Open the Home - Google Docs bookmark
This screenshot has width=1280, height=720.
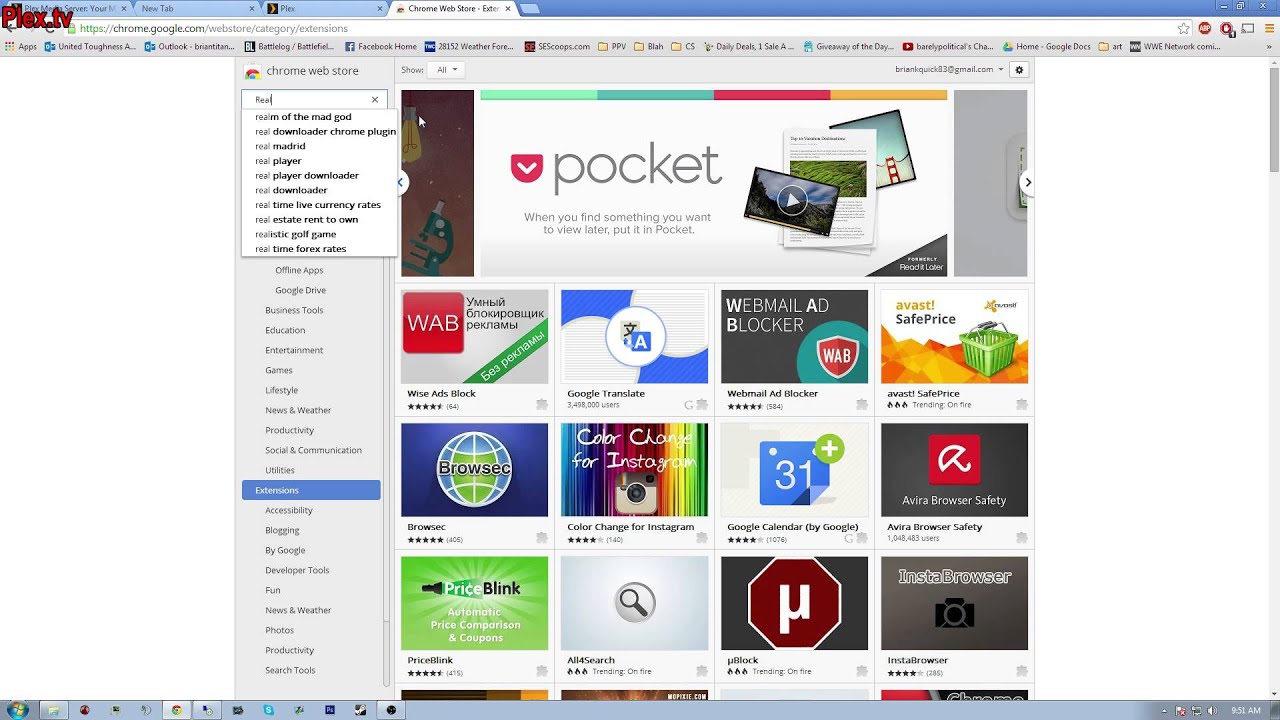point(1047,46)
